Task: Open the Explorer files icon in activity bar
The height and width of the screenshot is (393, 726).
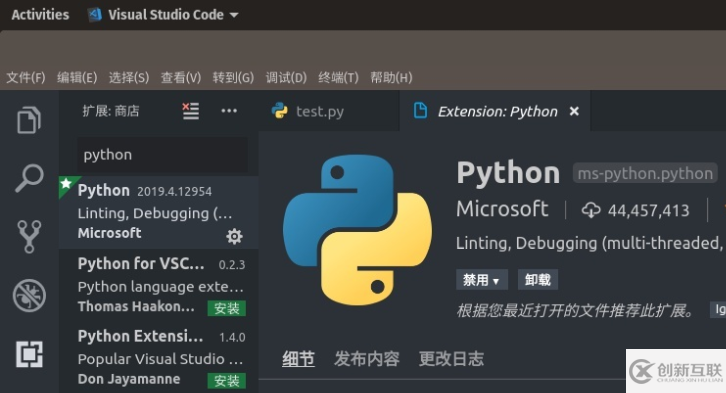Action: coord(29,119)
